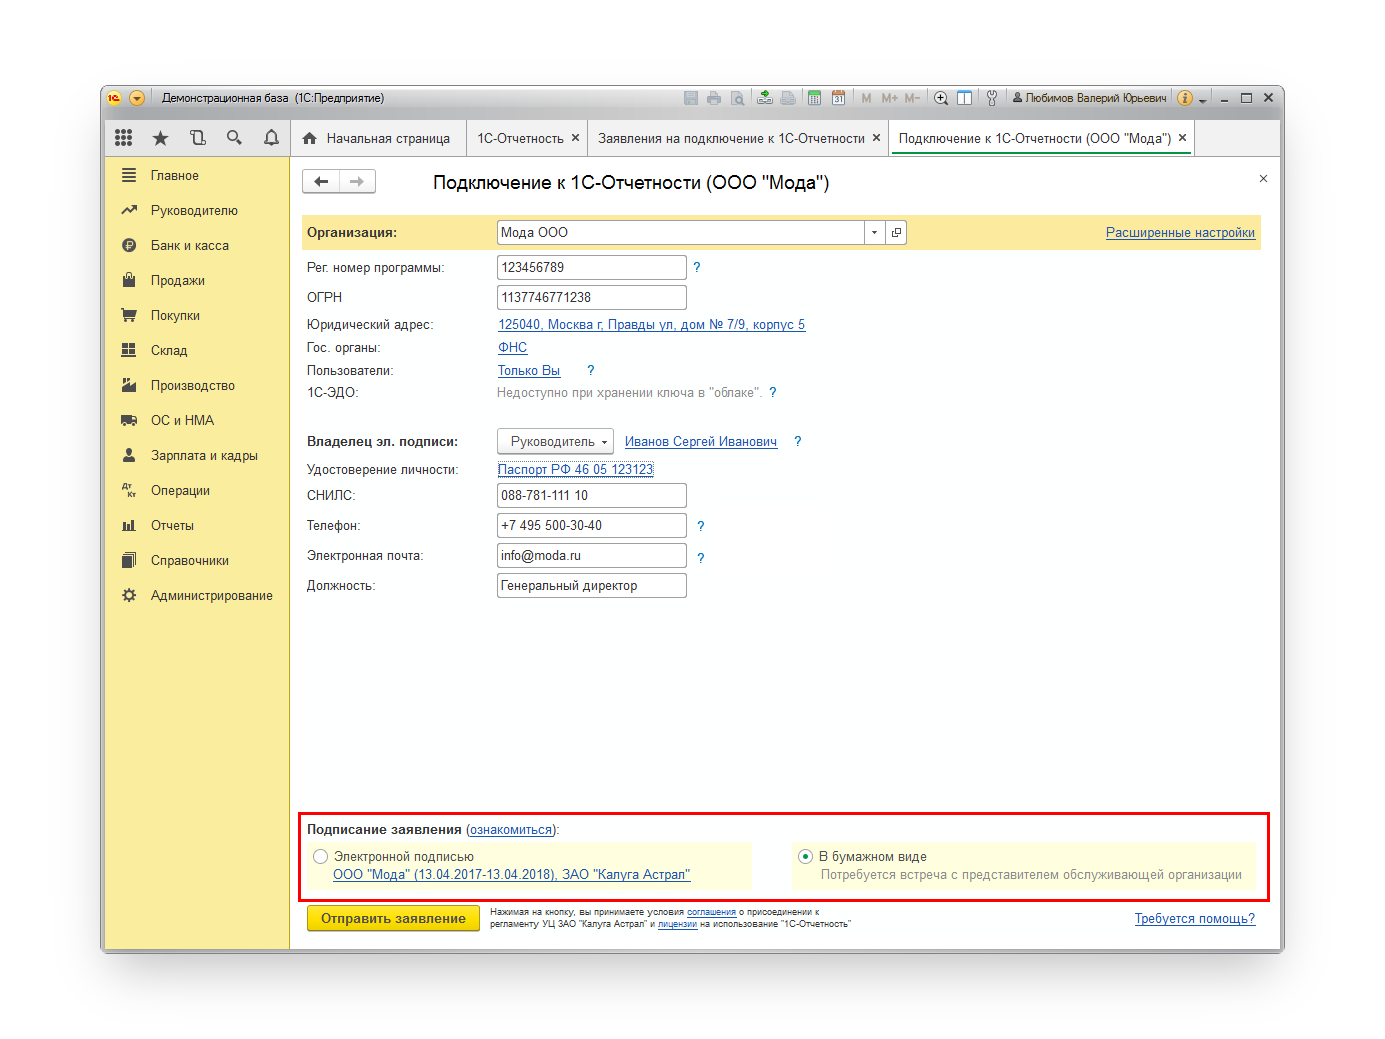Image resolution: width=1385 pixels, height=1039 pixels.
Task: Open the sections menu grid icon
Action: click(124, 138)
